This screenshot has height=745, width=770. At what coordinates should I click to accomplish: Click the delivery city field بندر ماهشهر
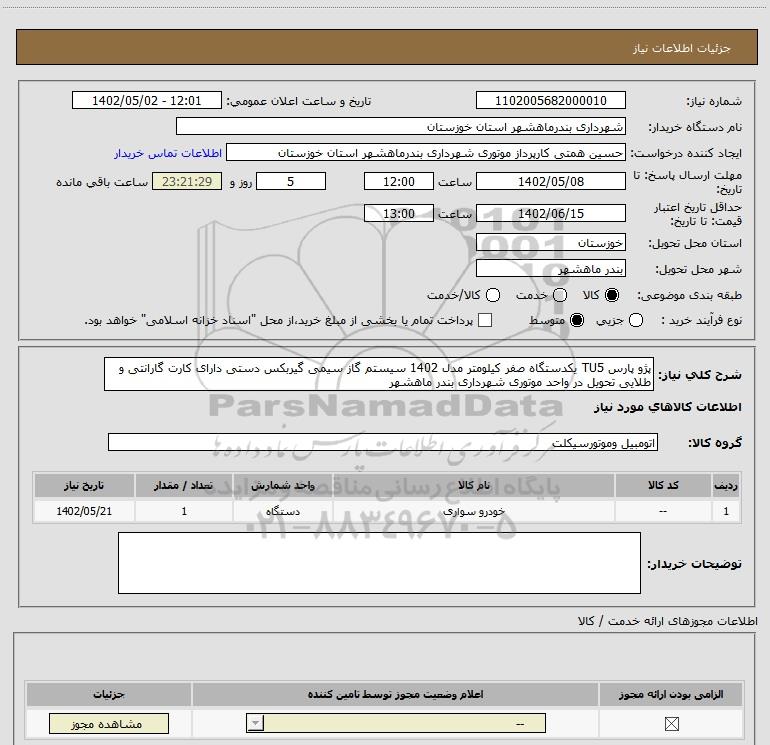click(550, 269)
